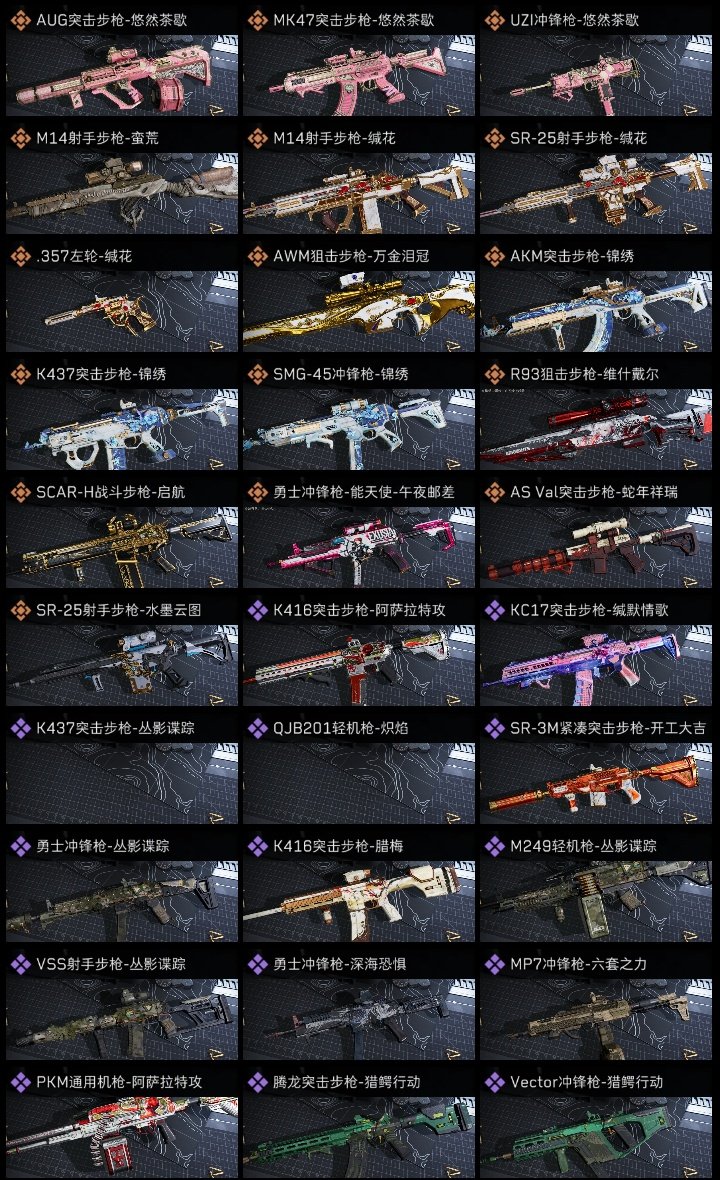Click the M14射手步枪-蛮荒 title label
This screenshot has height=1180, width=720.
(x=97, y=138)
